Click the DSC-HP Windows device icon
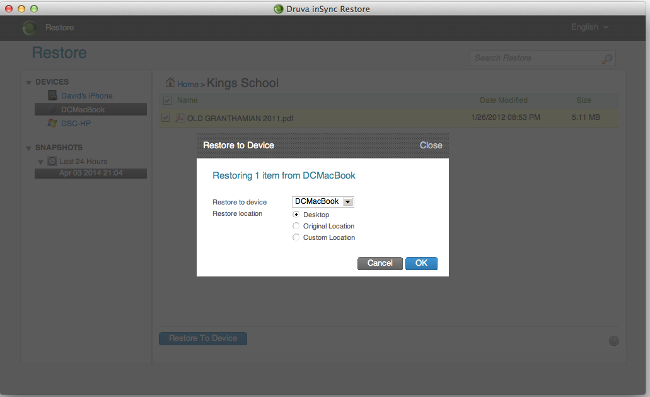Image resolution: width=650 pixels, height=397 pixels. [52, 123]
